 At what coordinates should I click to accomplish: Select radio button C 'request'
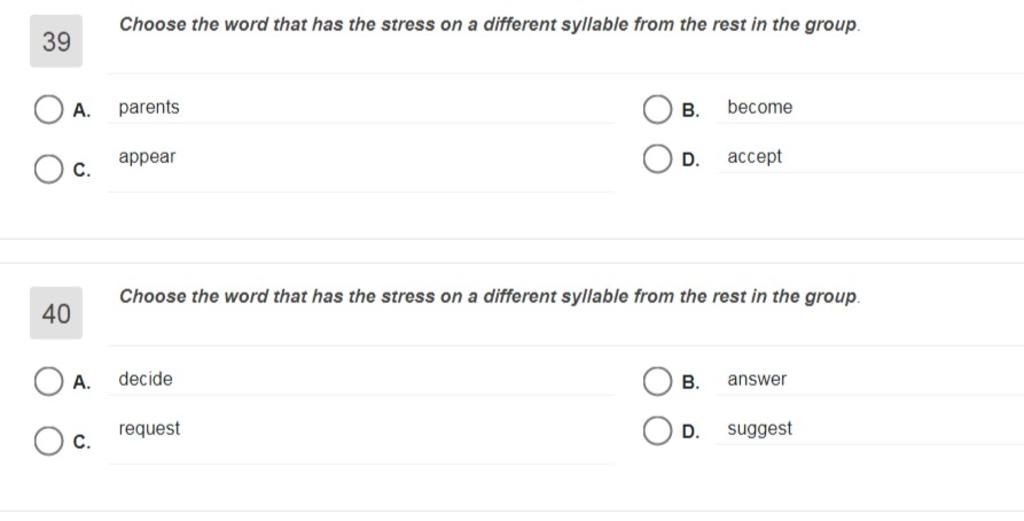coord(48,441)
